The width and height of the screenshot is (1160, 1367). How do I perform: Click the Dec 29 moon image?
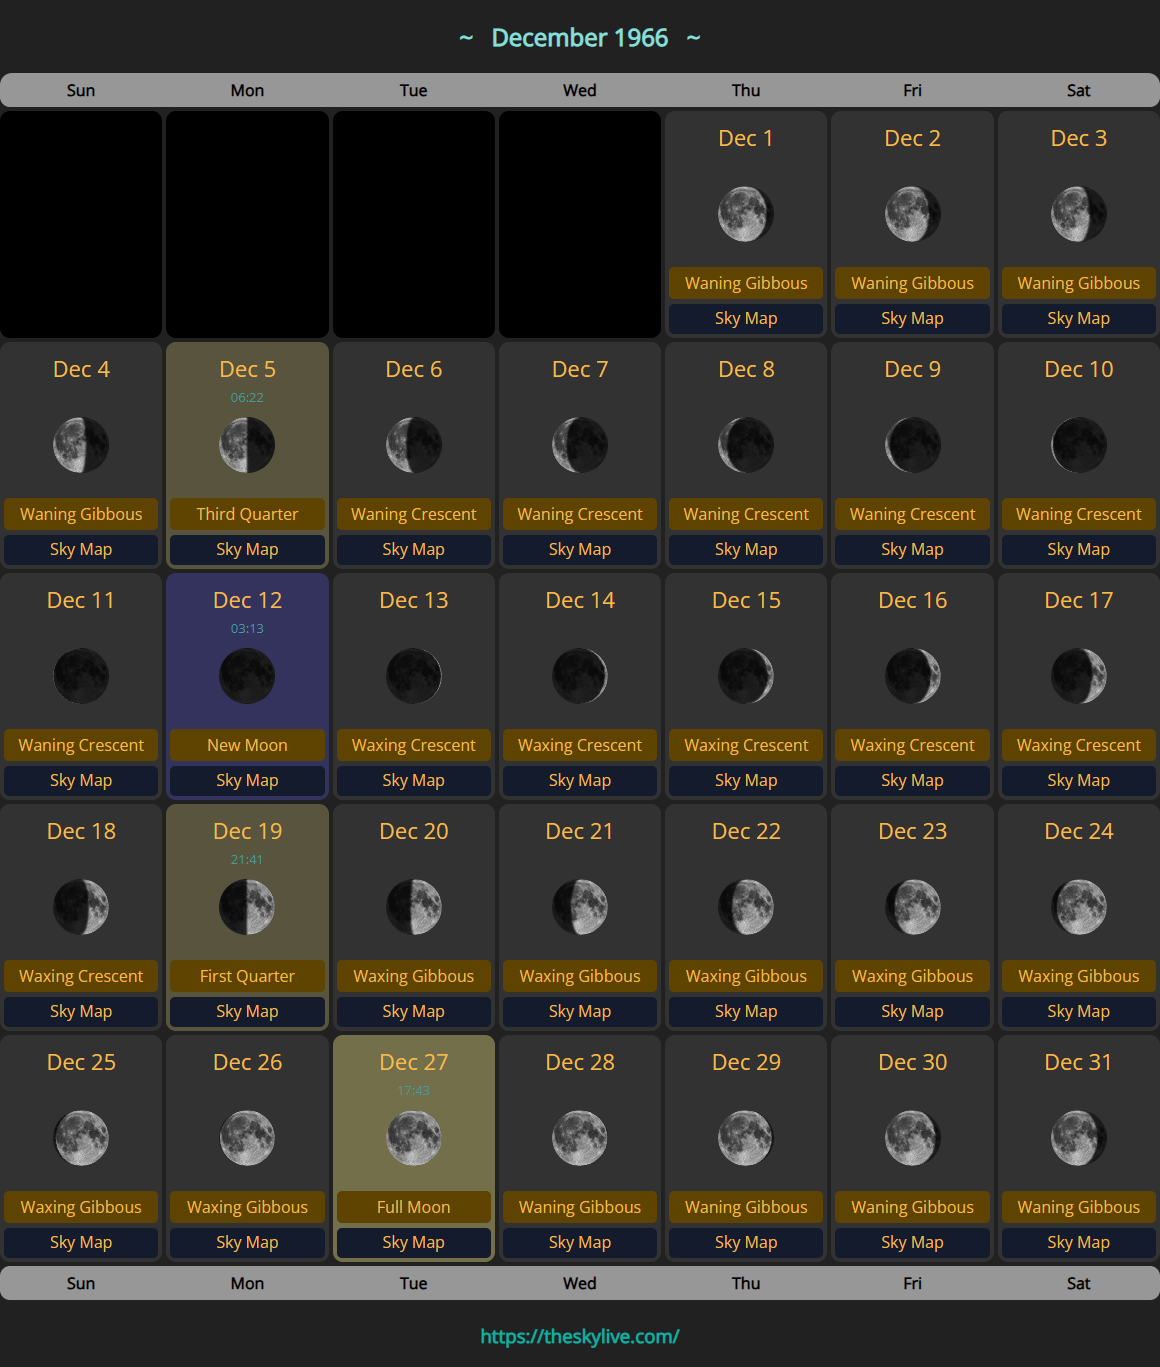pyautogui.click(x=746, y=1138)
